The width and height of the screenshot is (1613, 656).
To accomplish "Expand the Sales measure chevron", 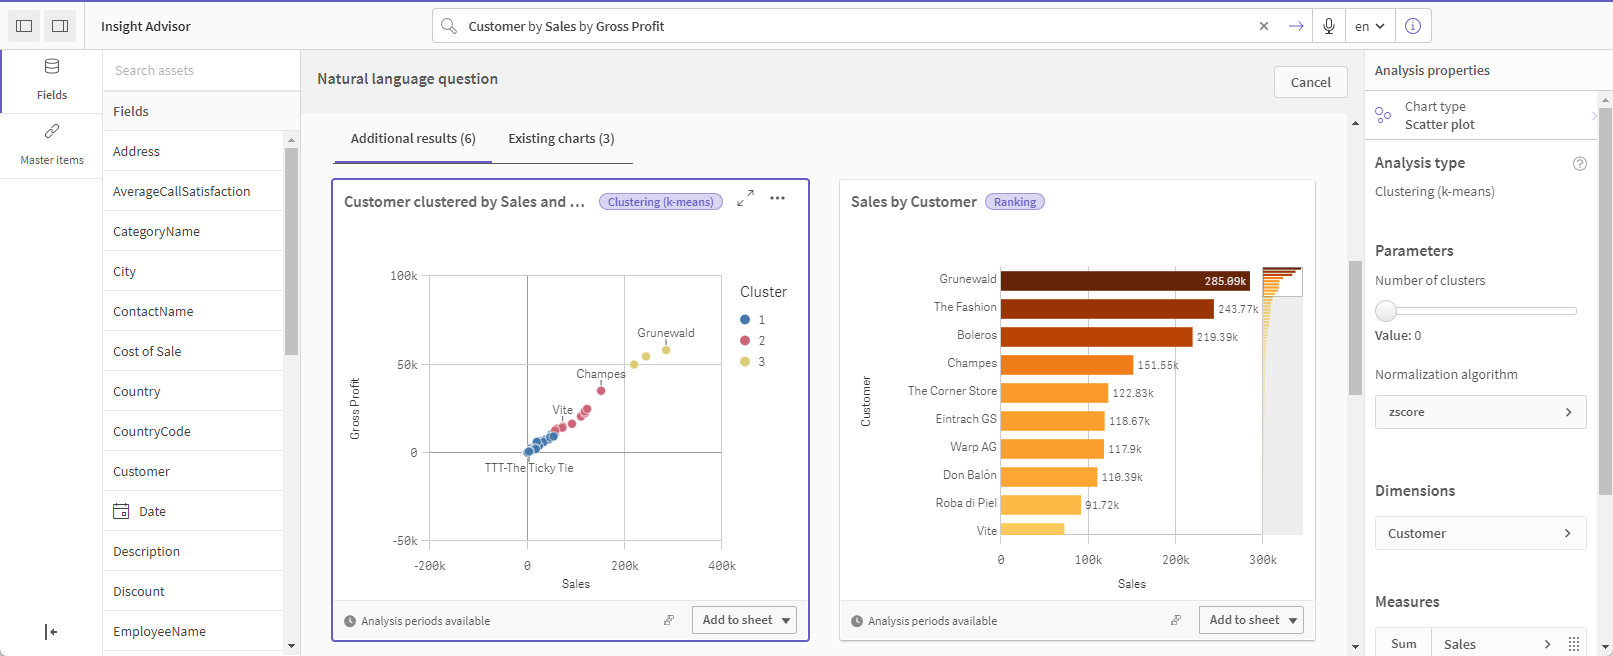I will (x=1548, y=644).
